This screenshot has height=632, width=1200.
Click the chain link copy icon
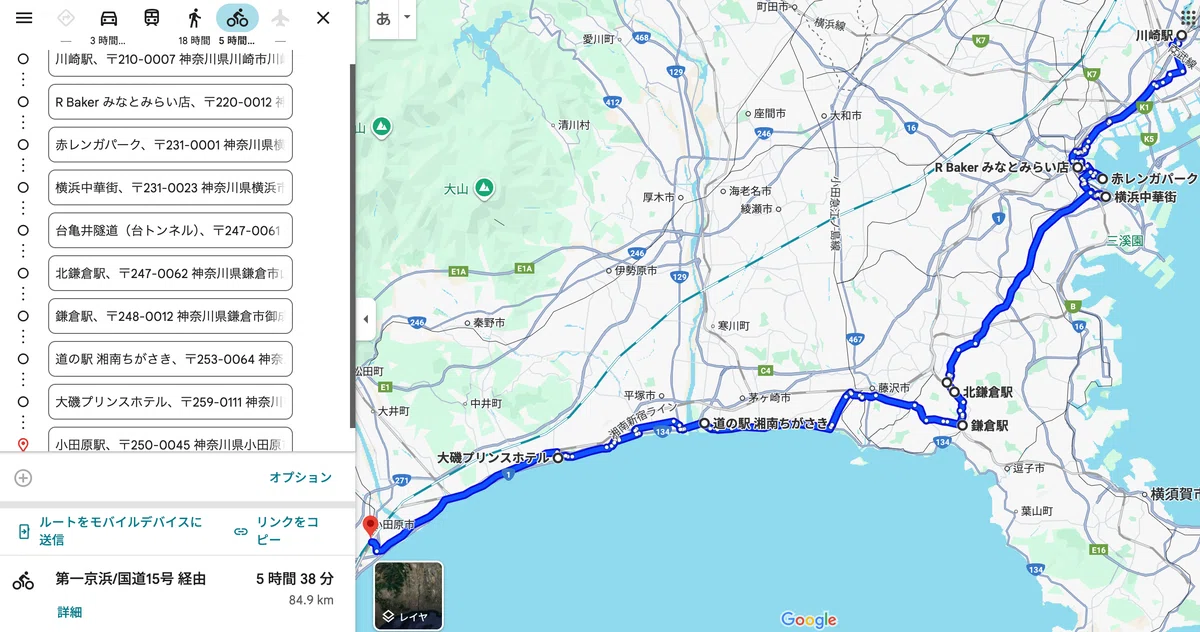240,531
